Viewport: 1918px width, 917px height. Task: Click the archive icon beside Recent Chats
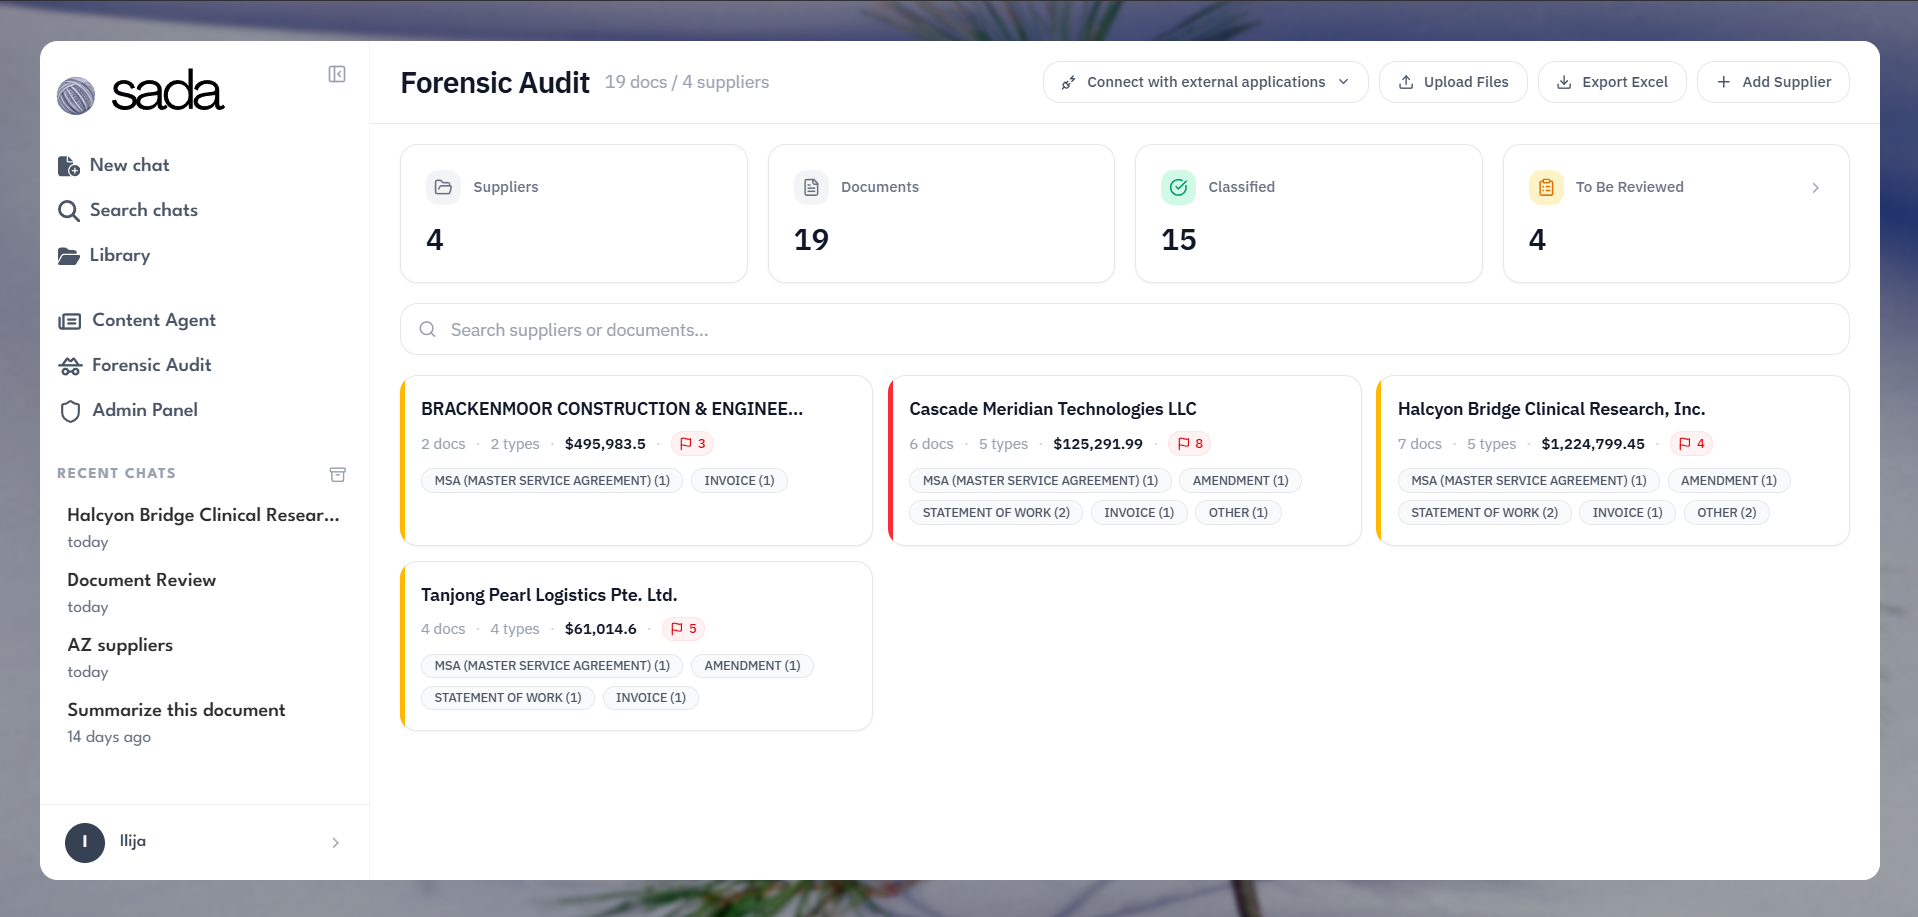(338, 474)
